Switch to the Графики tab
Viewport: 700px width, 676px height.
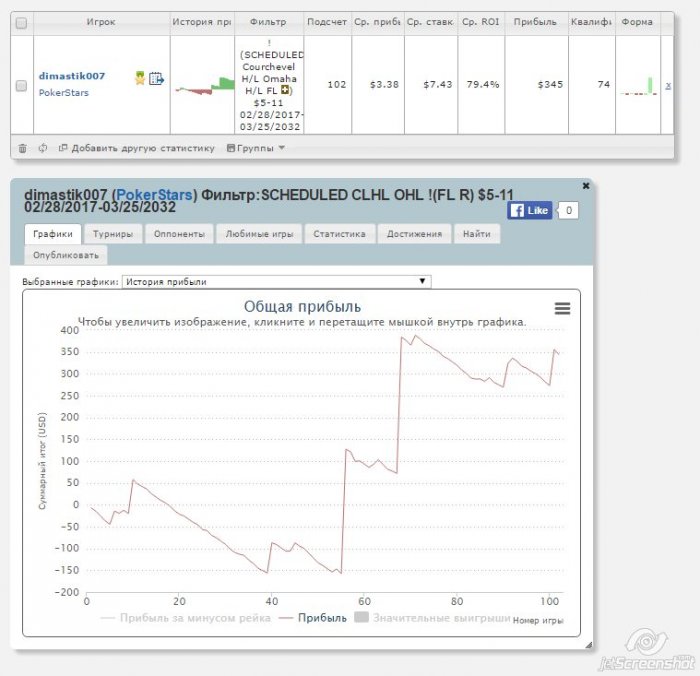tap(53, 234)
